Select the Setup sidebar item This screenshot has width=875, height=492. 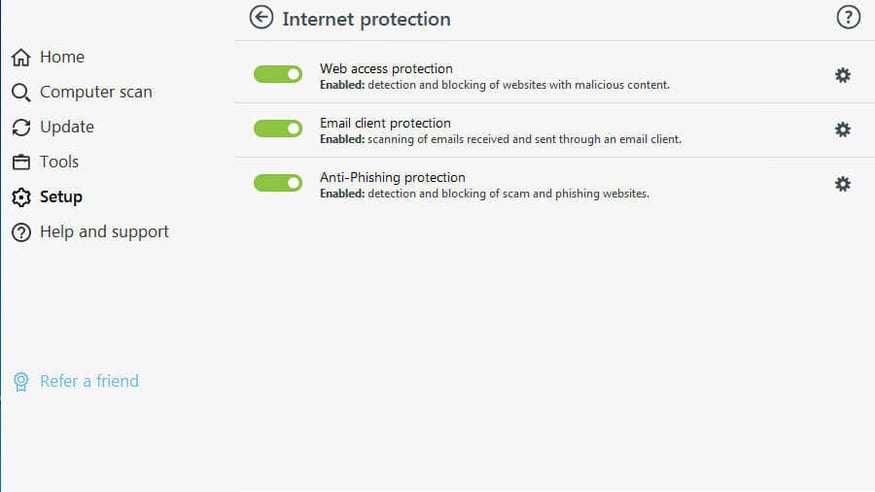[x=61, y=197]
